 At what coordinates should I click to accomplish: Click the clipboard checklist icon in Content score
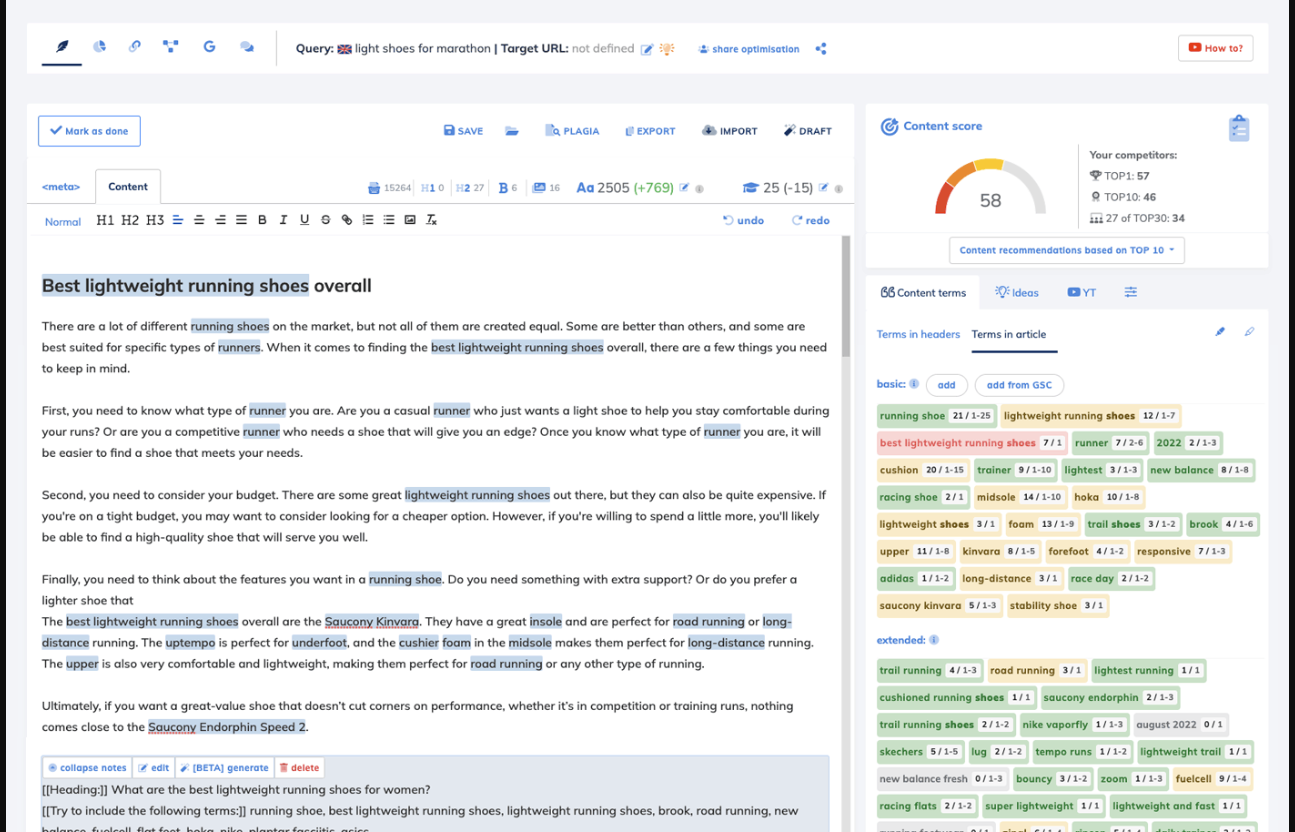click(x=1238, y=128)
